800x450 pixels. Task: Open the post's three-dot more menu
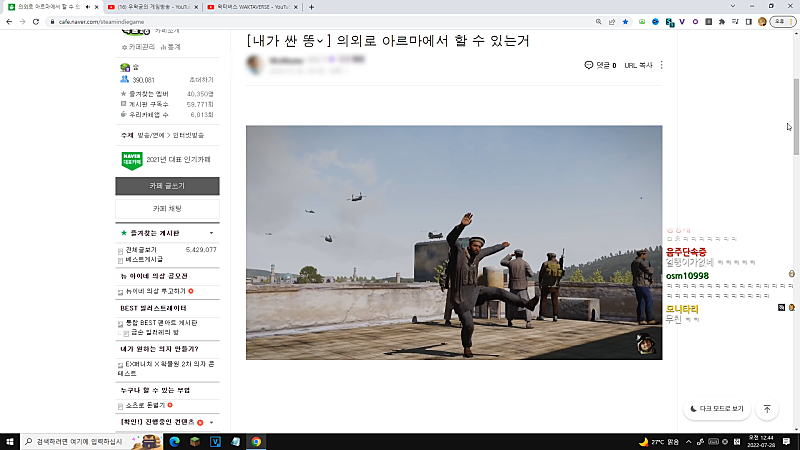pyautogui.click(x=662, y=65)
